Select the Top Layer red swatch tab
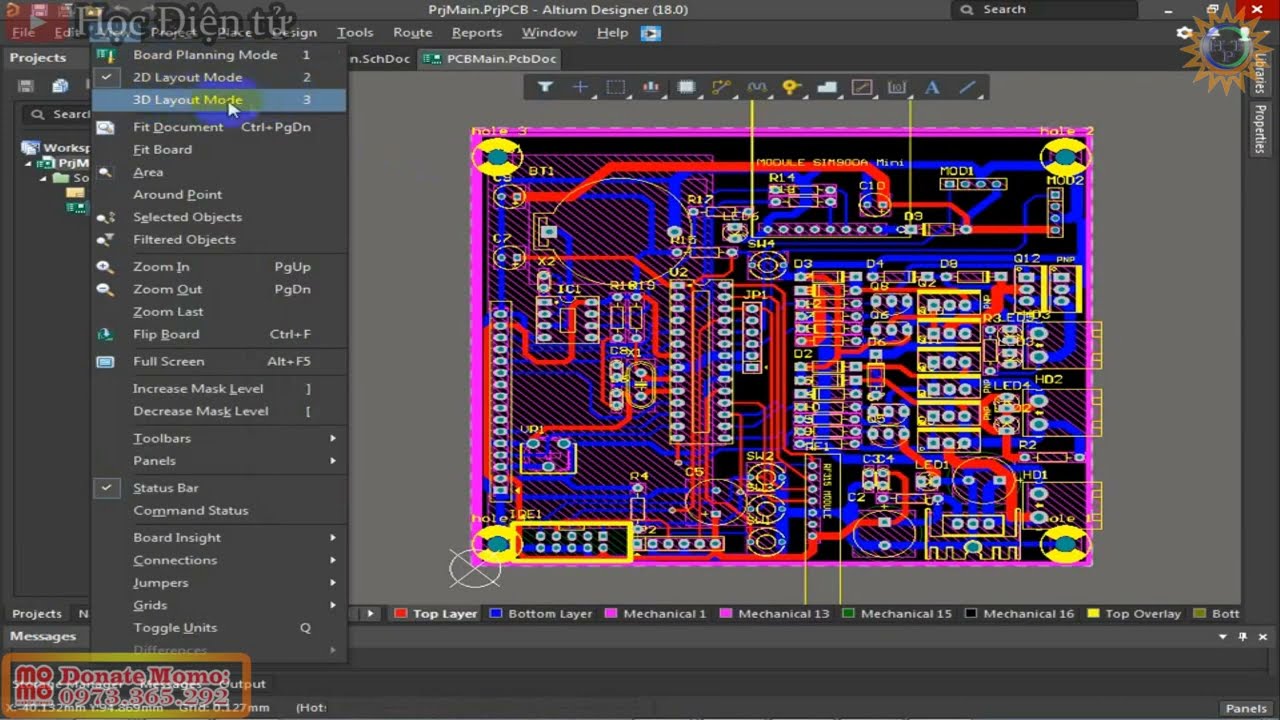Screen dimensions: 1280x720 pyautogui.click(x=436, y=614)
